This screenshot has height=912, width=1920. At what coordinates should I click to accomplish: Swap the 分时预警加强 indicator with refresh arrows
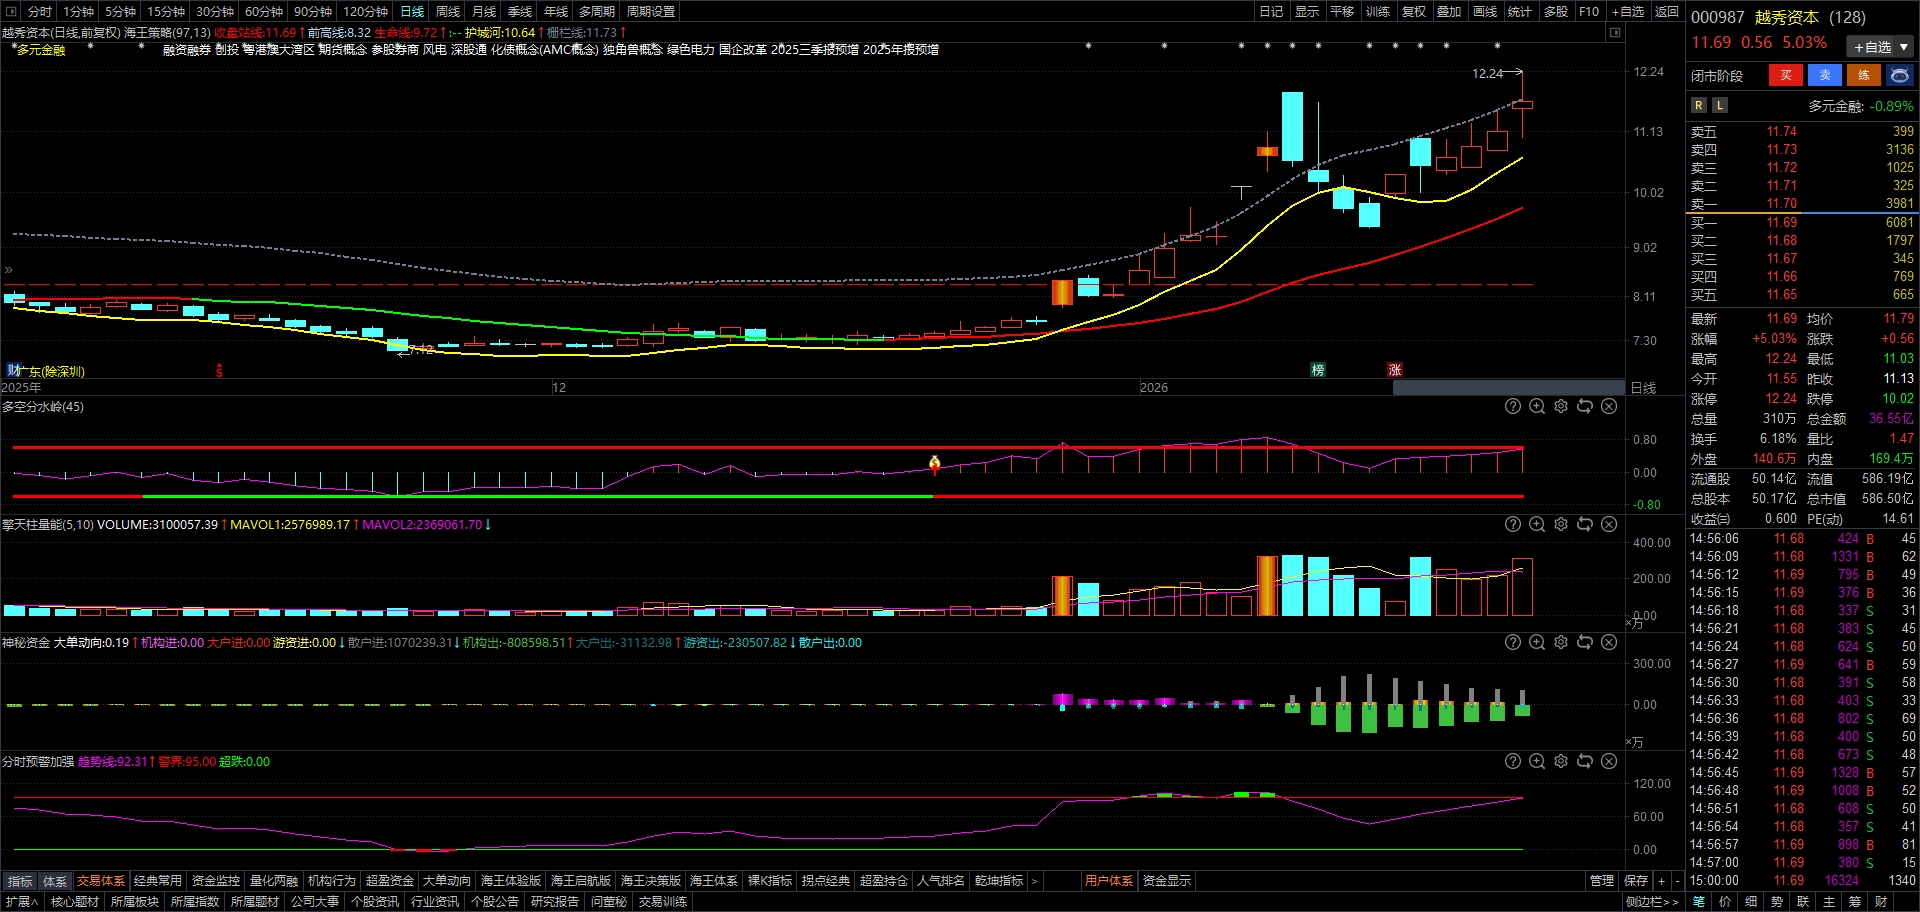[1585, 761]
